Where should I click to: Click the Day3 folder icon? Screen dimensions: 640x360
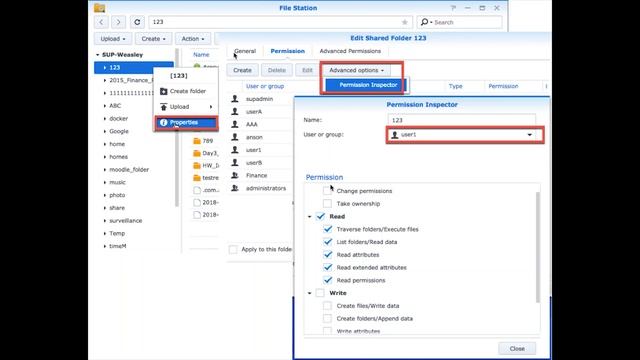(197, 153)
